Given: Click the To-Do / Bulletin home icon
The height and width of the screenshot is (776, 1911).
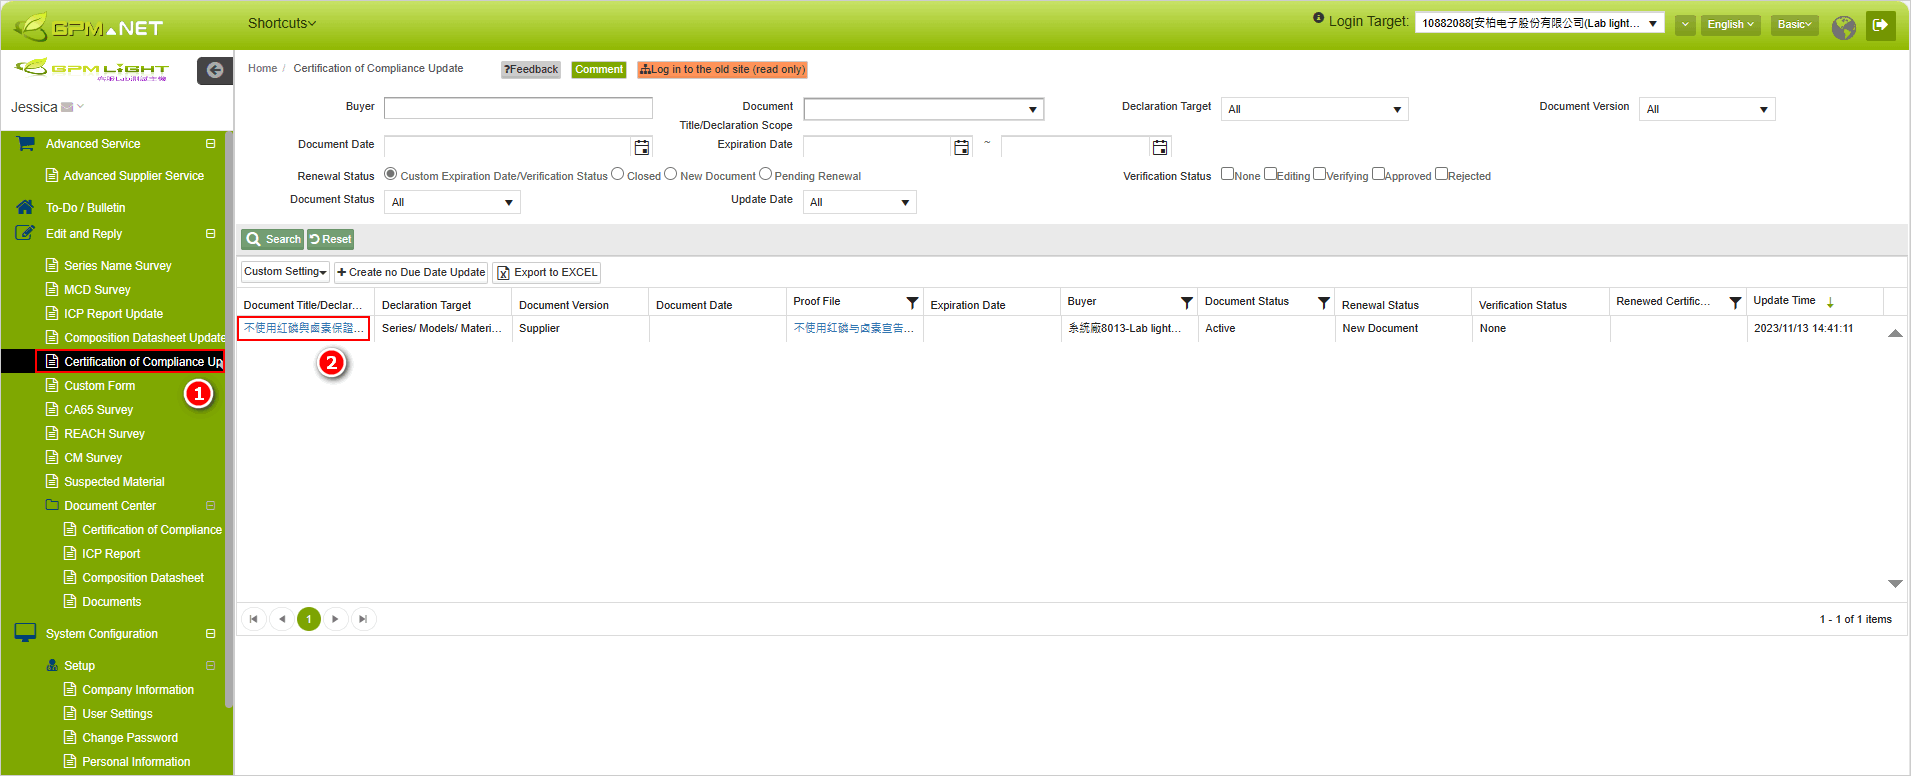Looking at the screenshot, I should pos(25,207).
